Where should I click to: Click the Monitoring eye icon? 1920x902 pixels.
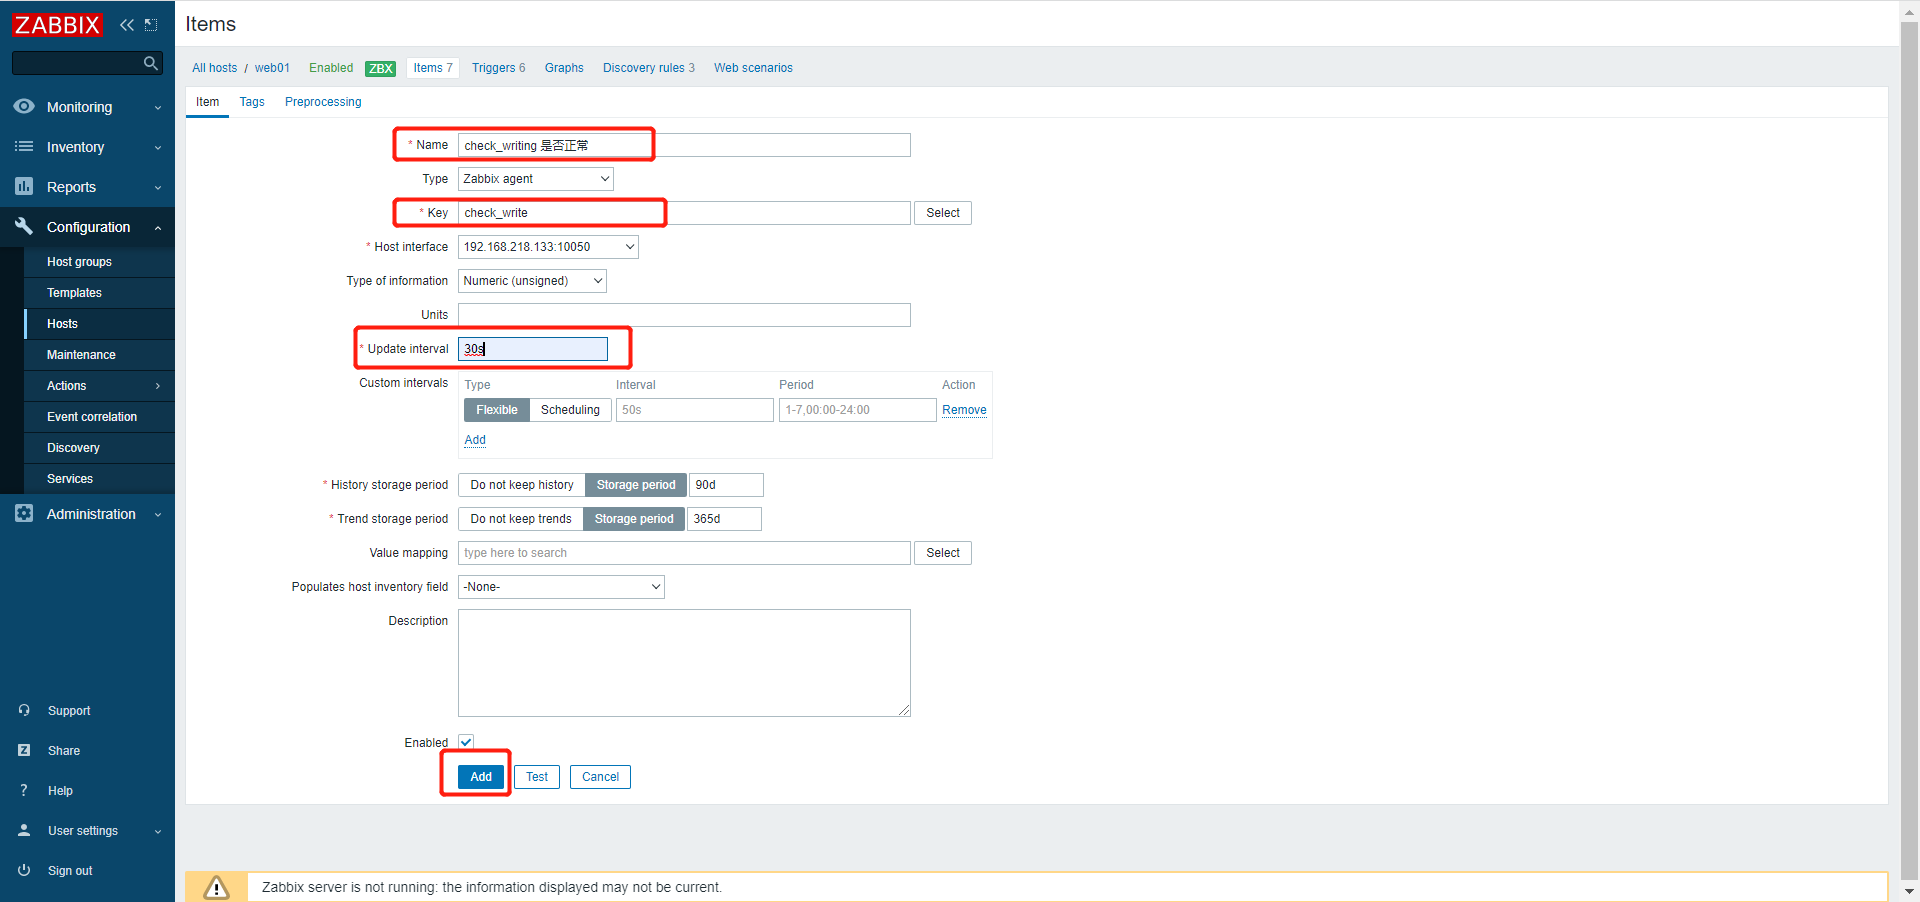24,106
